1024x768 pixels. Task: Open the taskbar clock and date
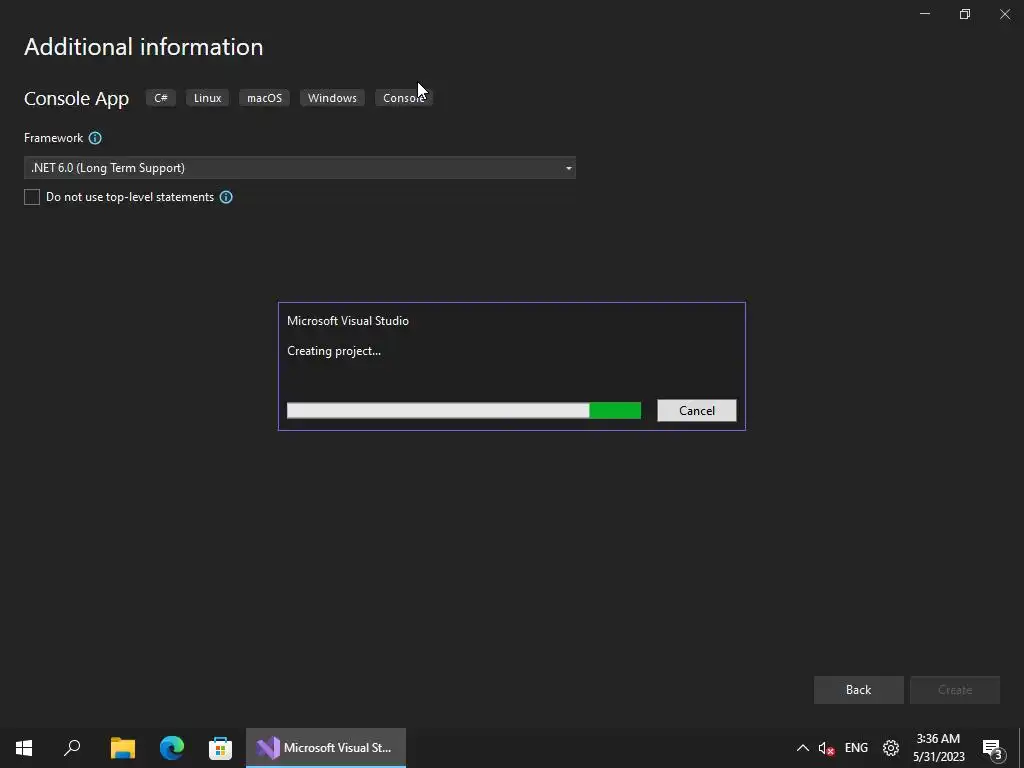pos(938,748)
